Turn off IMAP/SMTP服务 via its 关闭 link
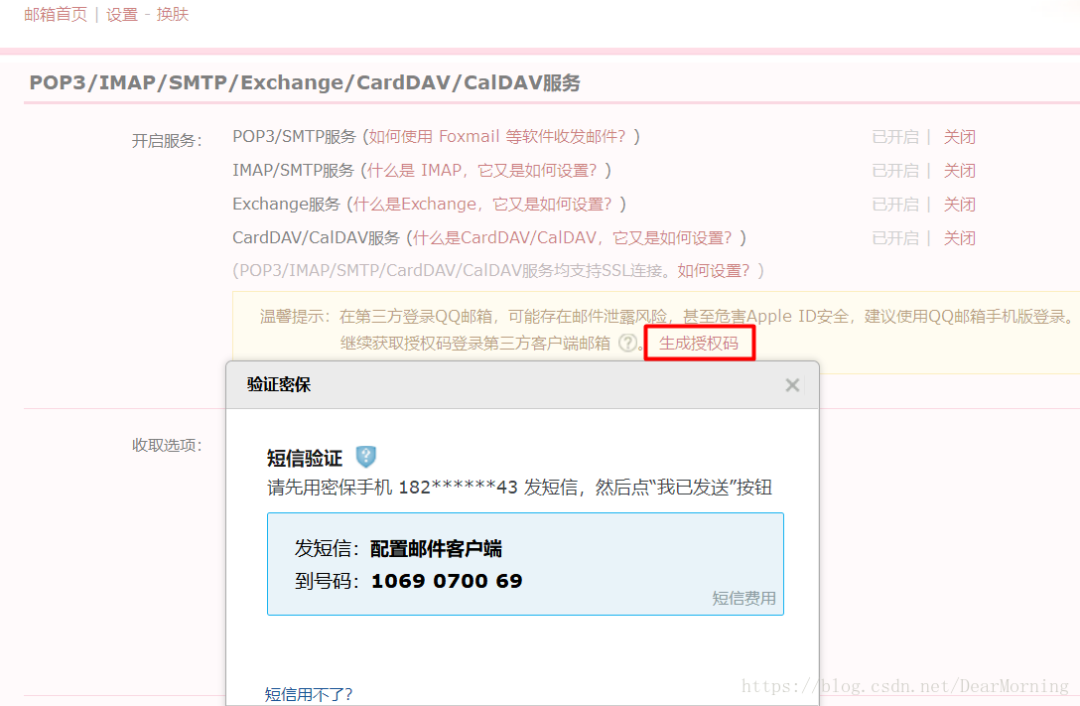 [x=960, y=170]
